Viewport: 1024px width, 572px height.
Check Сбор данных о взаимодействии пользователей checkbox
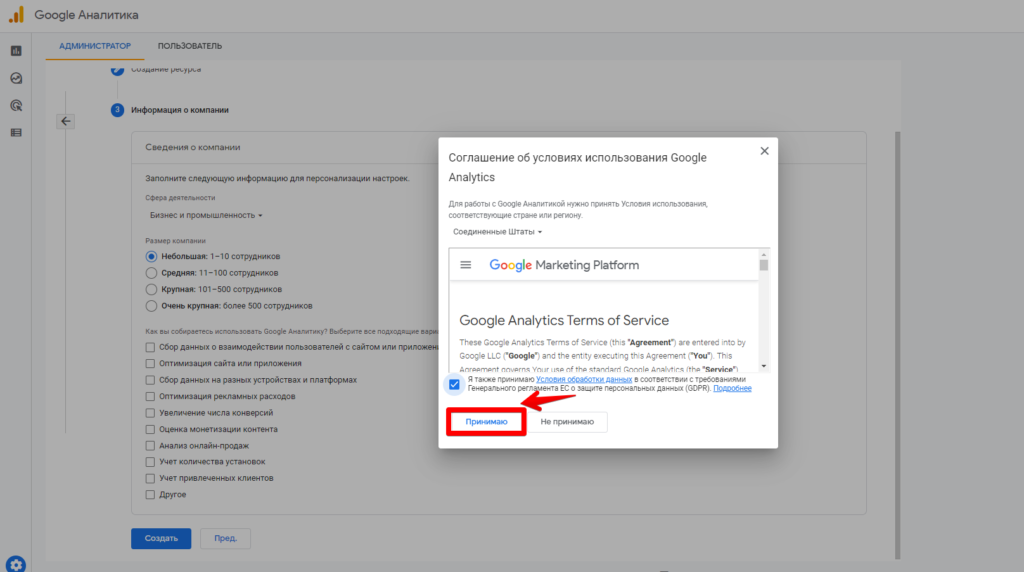[x=150, y=347]
